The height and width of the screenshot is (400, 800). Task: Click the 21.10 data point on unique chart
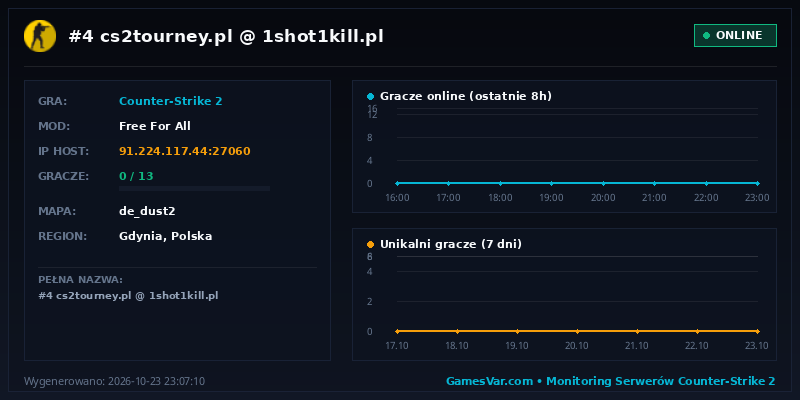coord(637,331)
